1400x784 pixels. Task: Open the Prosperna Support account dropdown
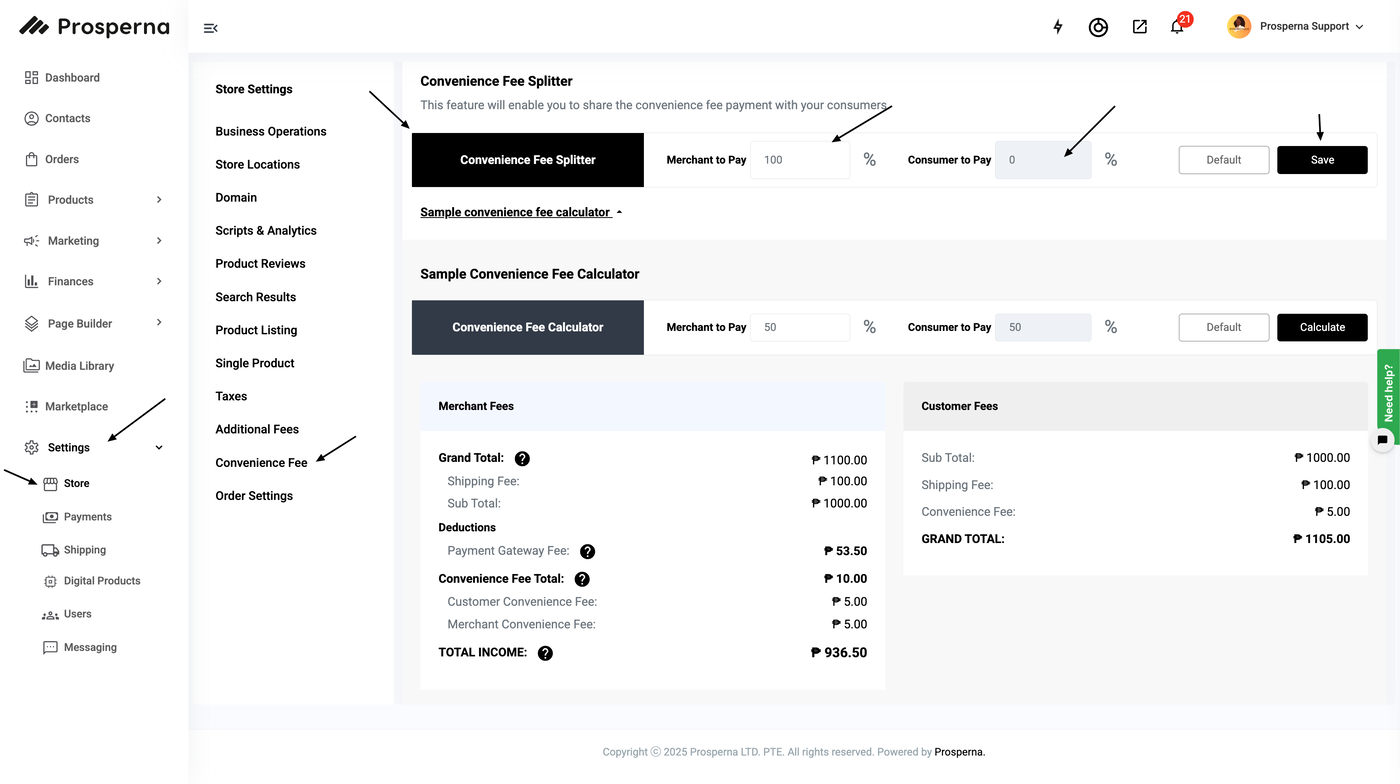coord(1296,27)
